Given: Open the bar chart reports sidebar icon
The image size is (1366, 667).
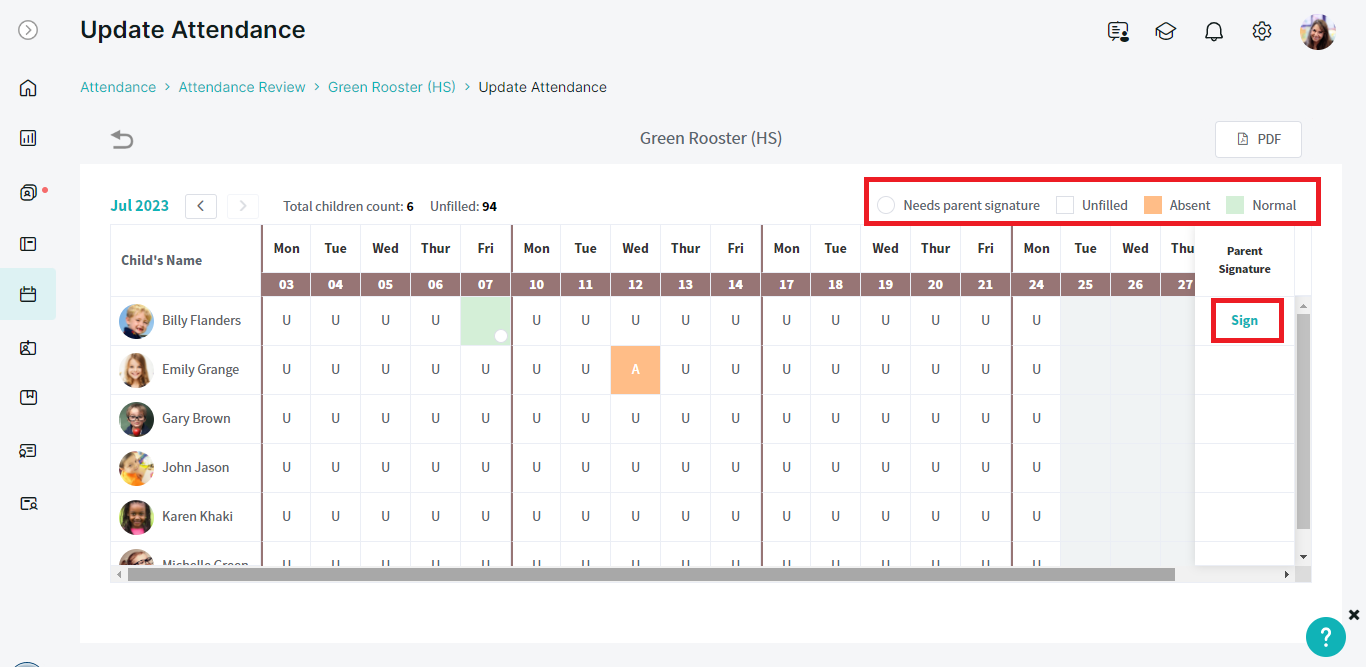Looking at the screenshot, I should pyautogui.click(x=28, y=138).
